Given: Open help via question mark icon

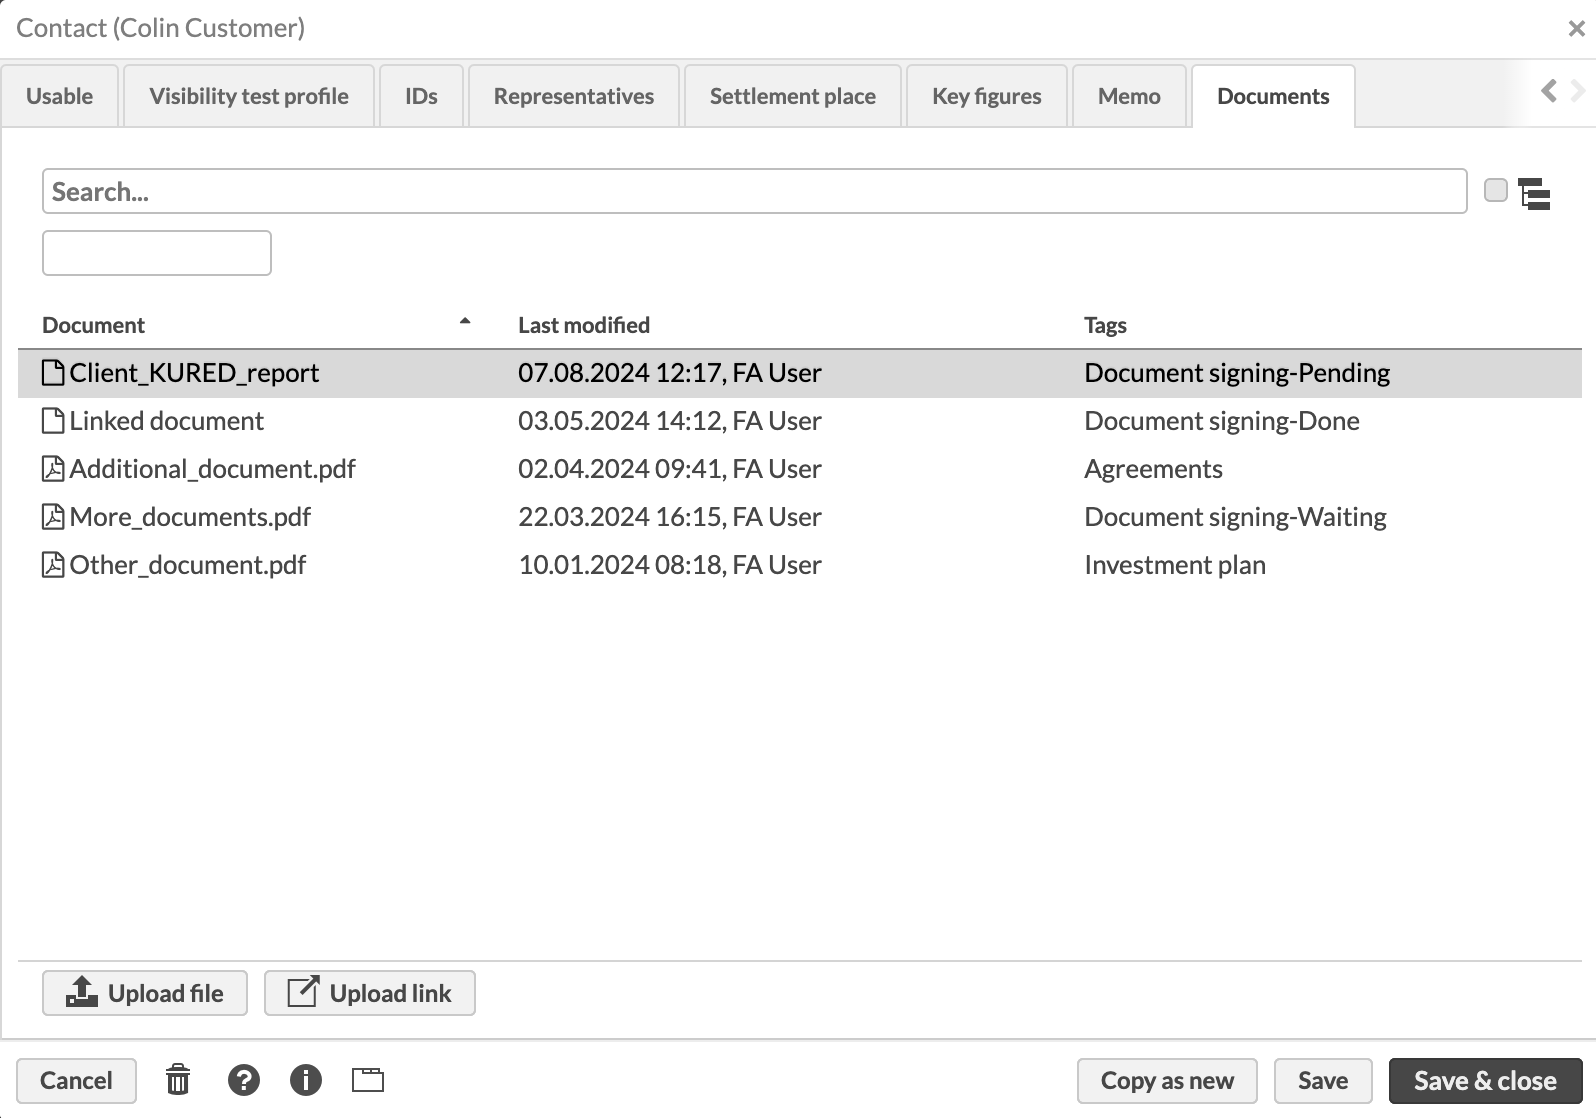Looking at the screenshot, I should [x=244, y=1080].
